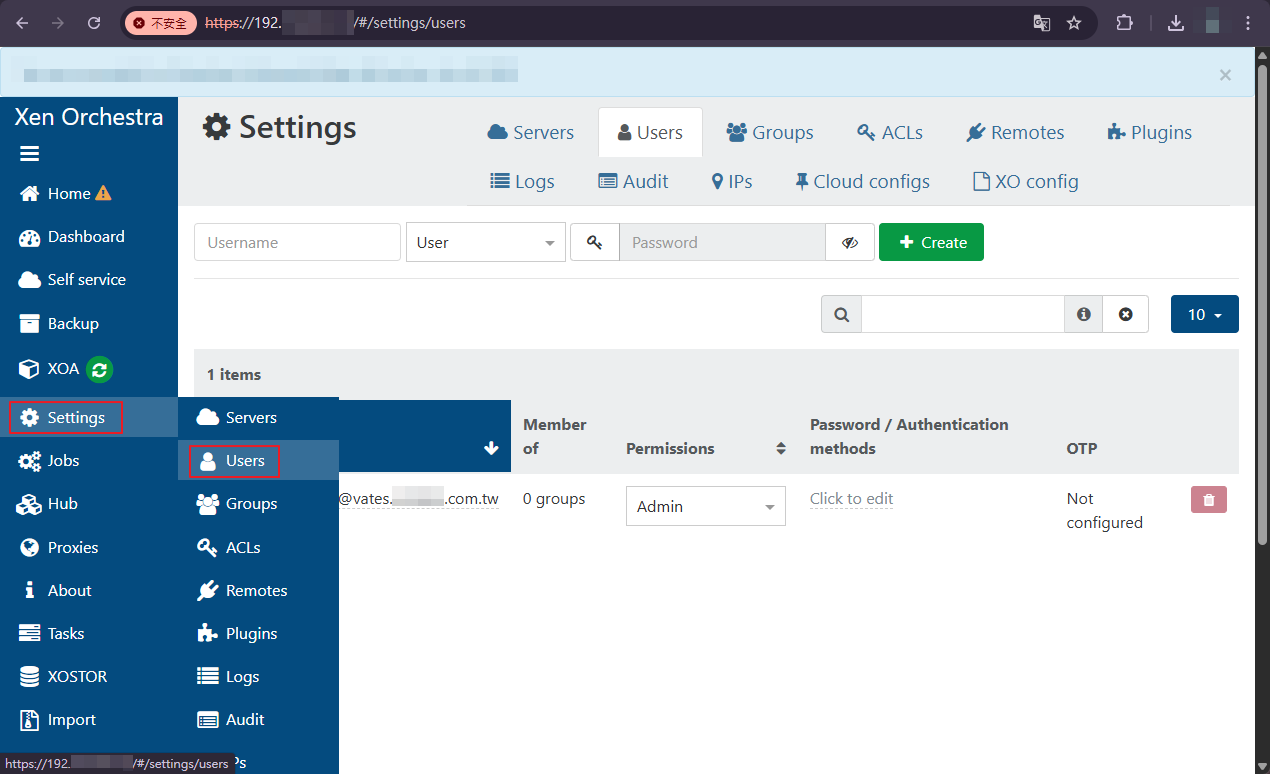Toggle the sidebar hamburger menu icon
The height and width of the screenshot is (774, 1270).
pyautogui.click(x=29, y=154)
